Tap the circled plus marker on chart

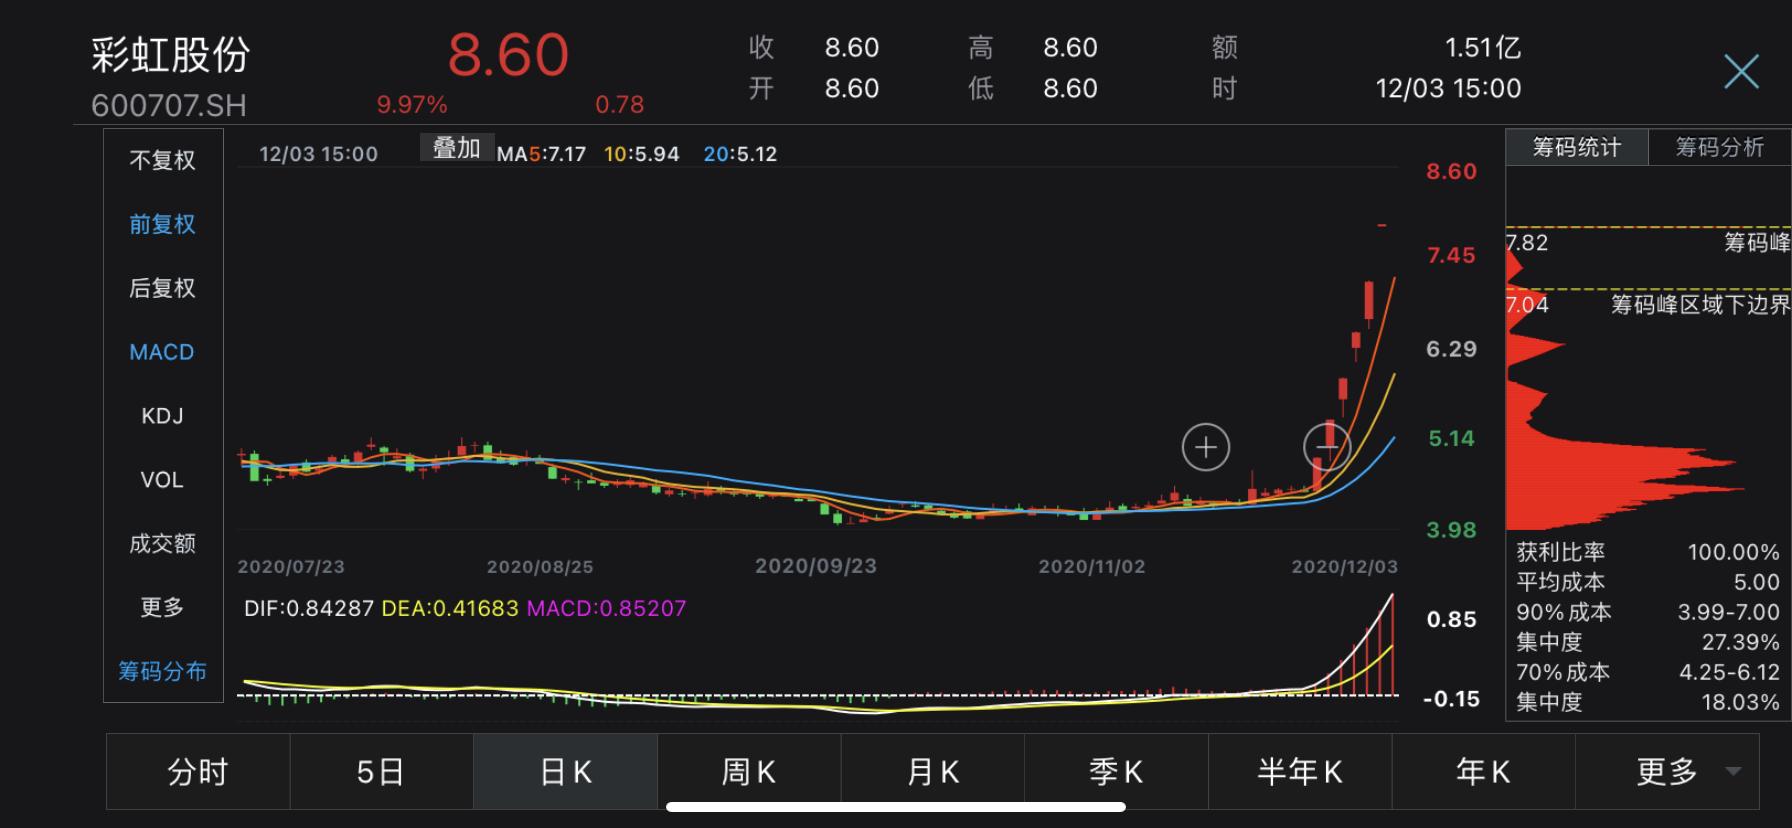(1205, 447)
